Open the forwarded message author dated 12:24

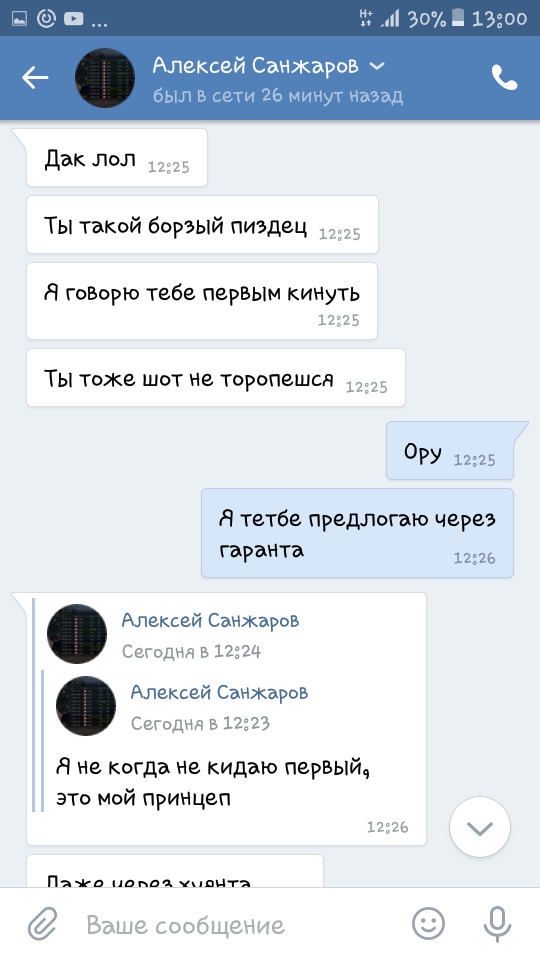[210, 620]
